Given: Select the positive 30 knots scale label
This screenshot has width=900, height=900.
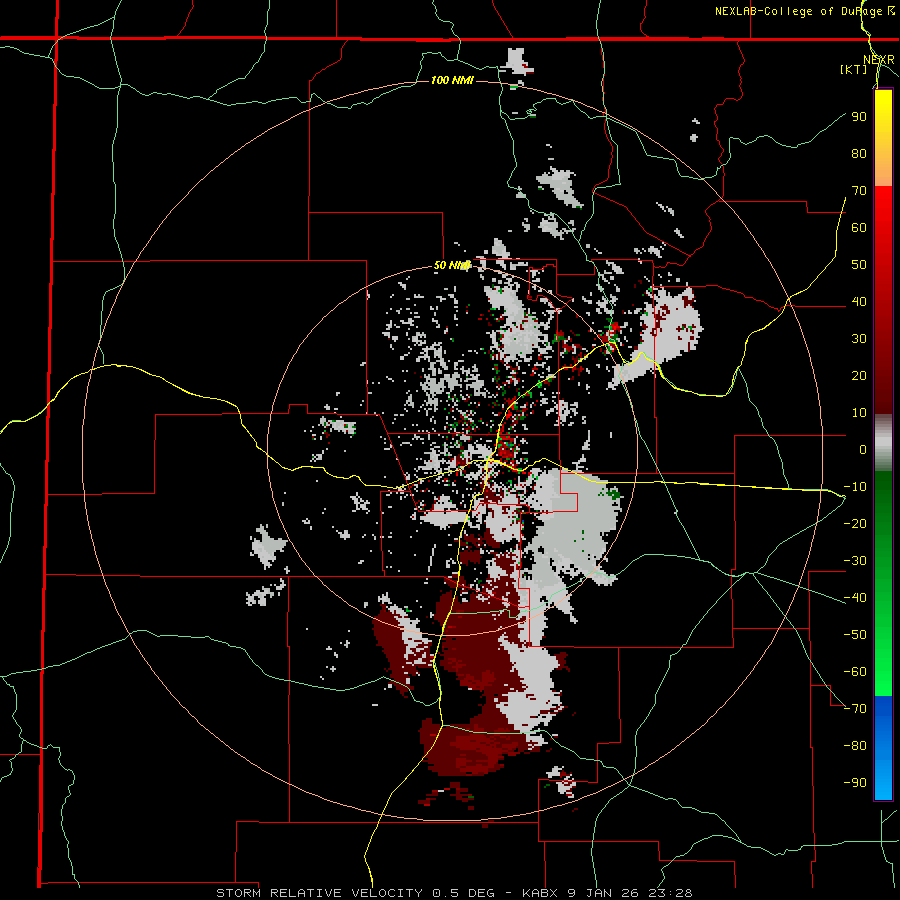Looking at the screenshot, I should tap(859, 339).
